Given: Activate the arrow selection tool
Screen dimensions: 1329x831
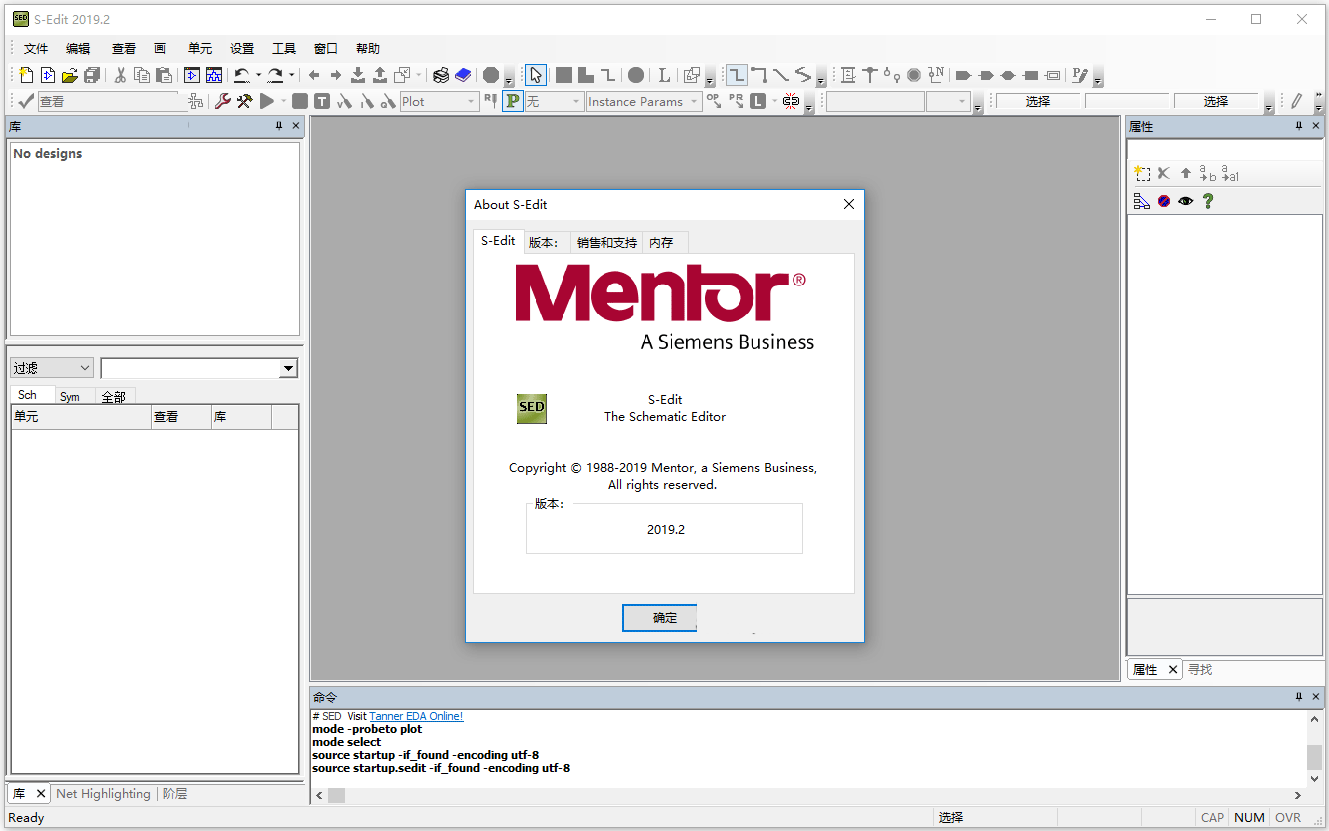Looking at the screenshot, I should [x=536, y=75].
